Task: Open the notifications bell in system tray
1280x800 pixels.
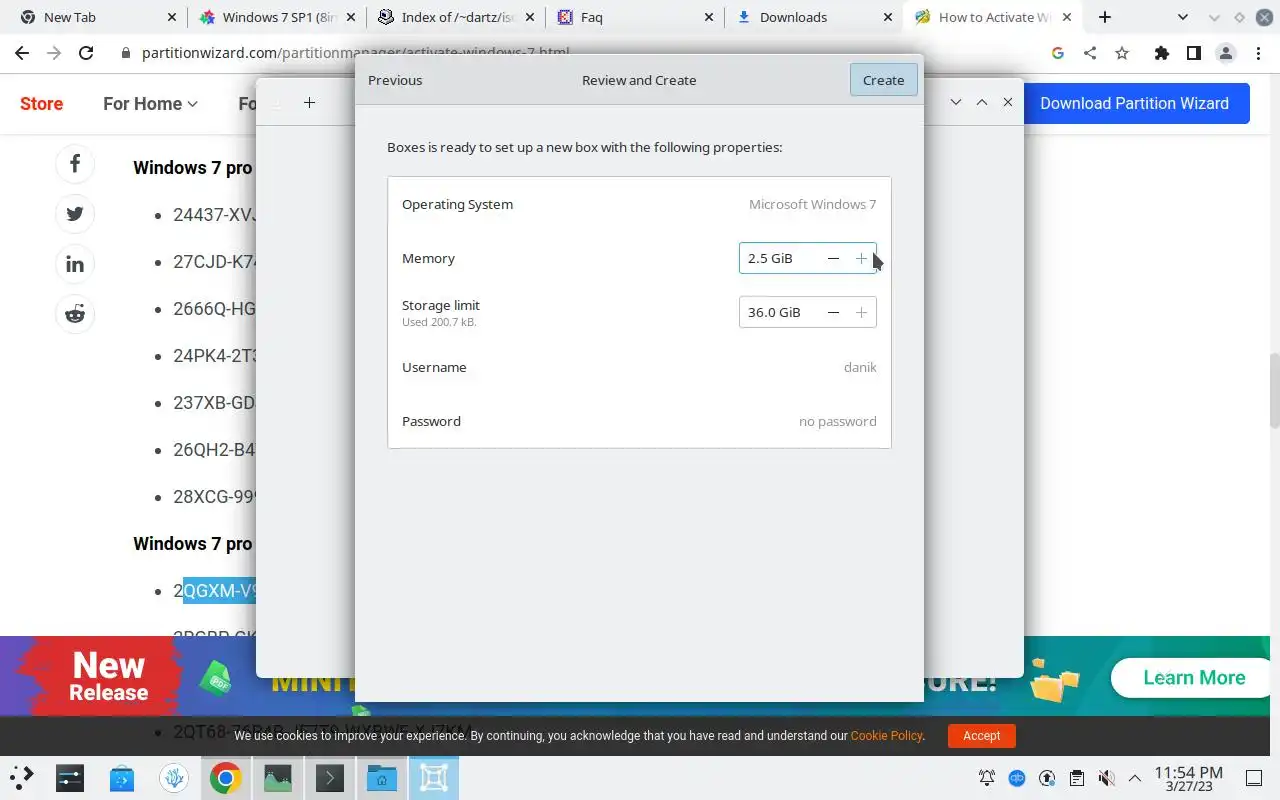Action: click(x=987, y=778)
